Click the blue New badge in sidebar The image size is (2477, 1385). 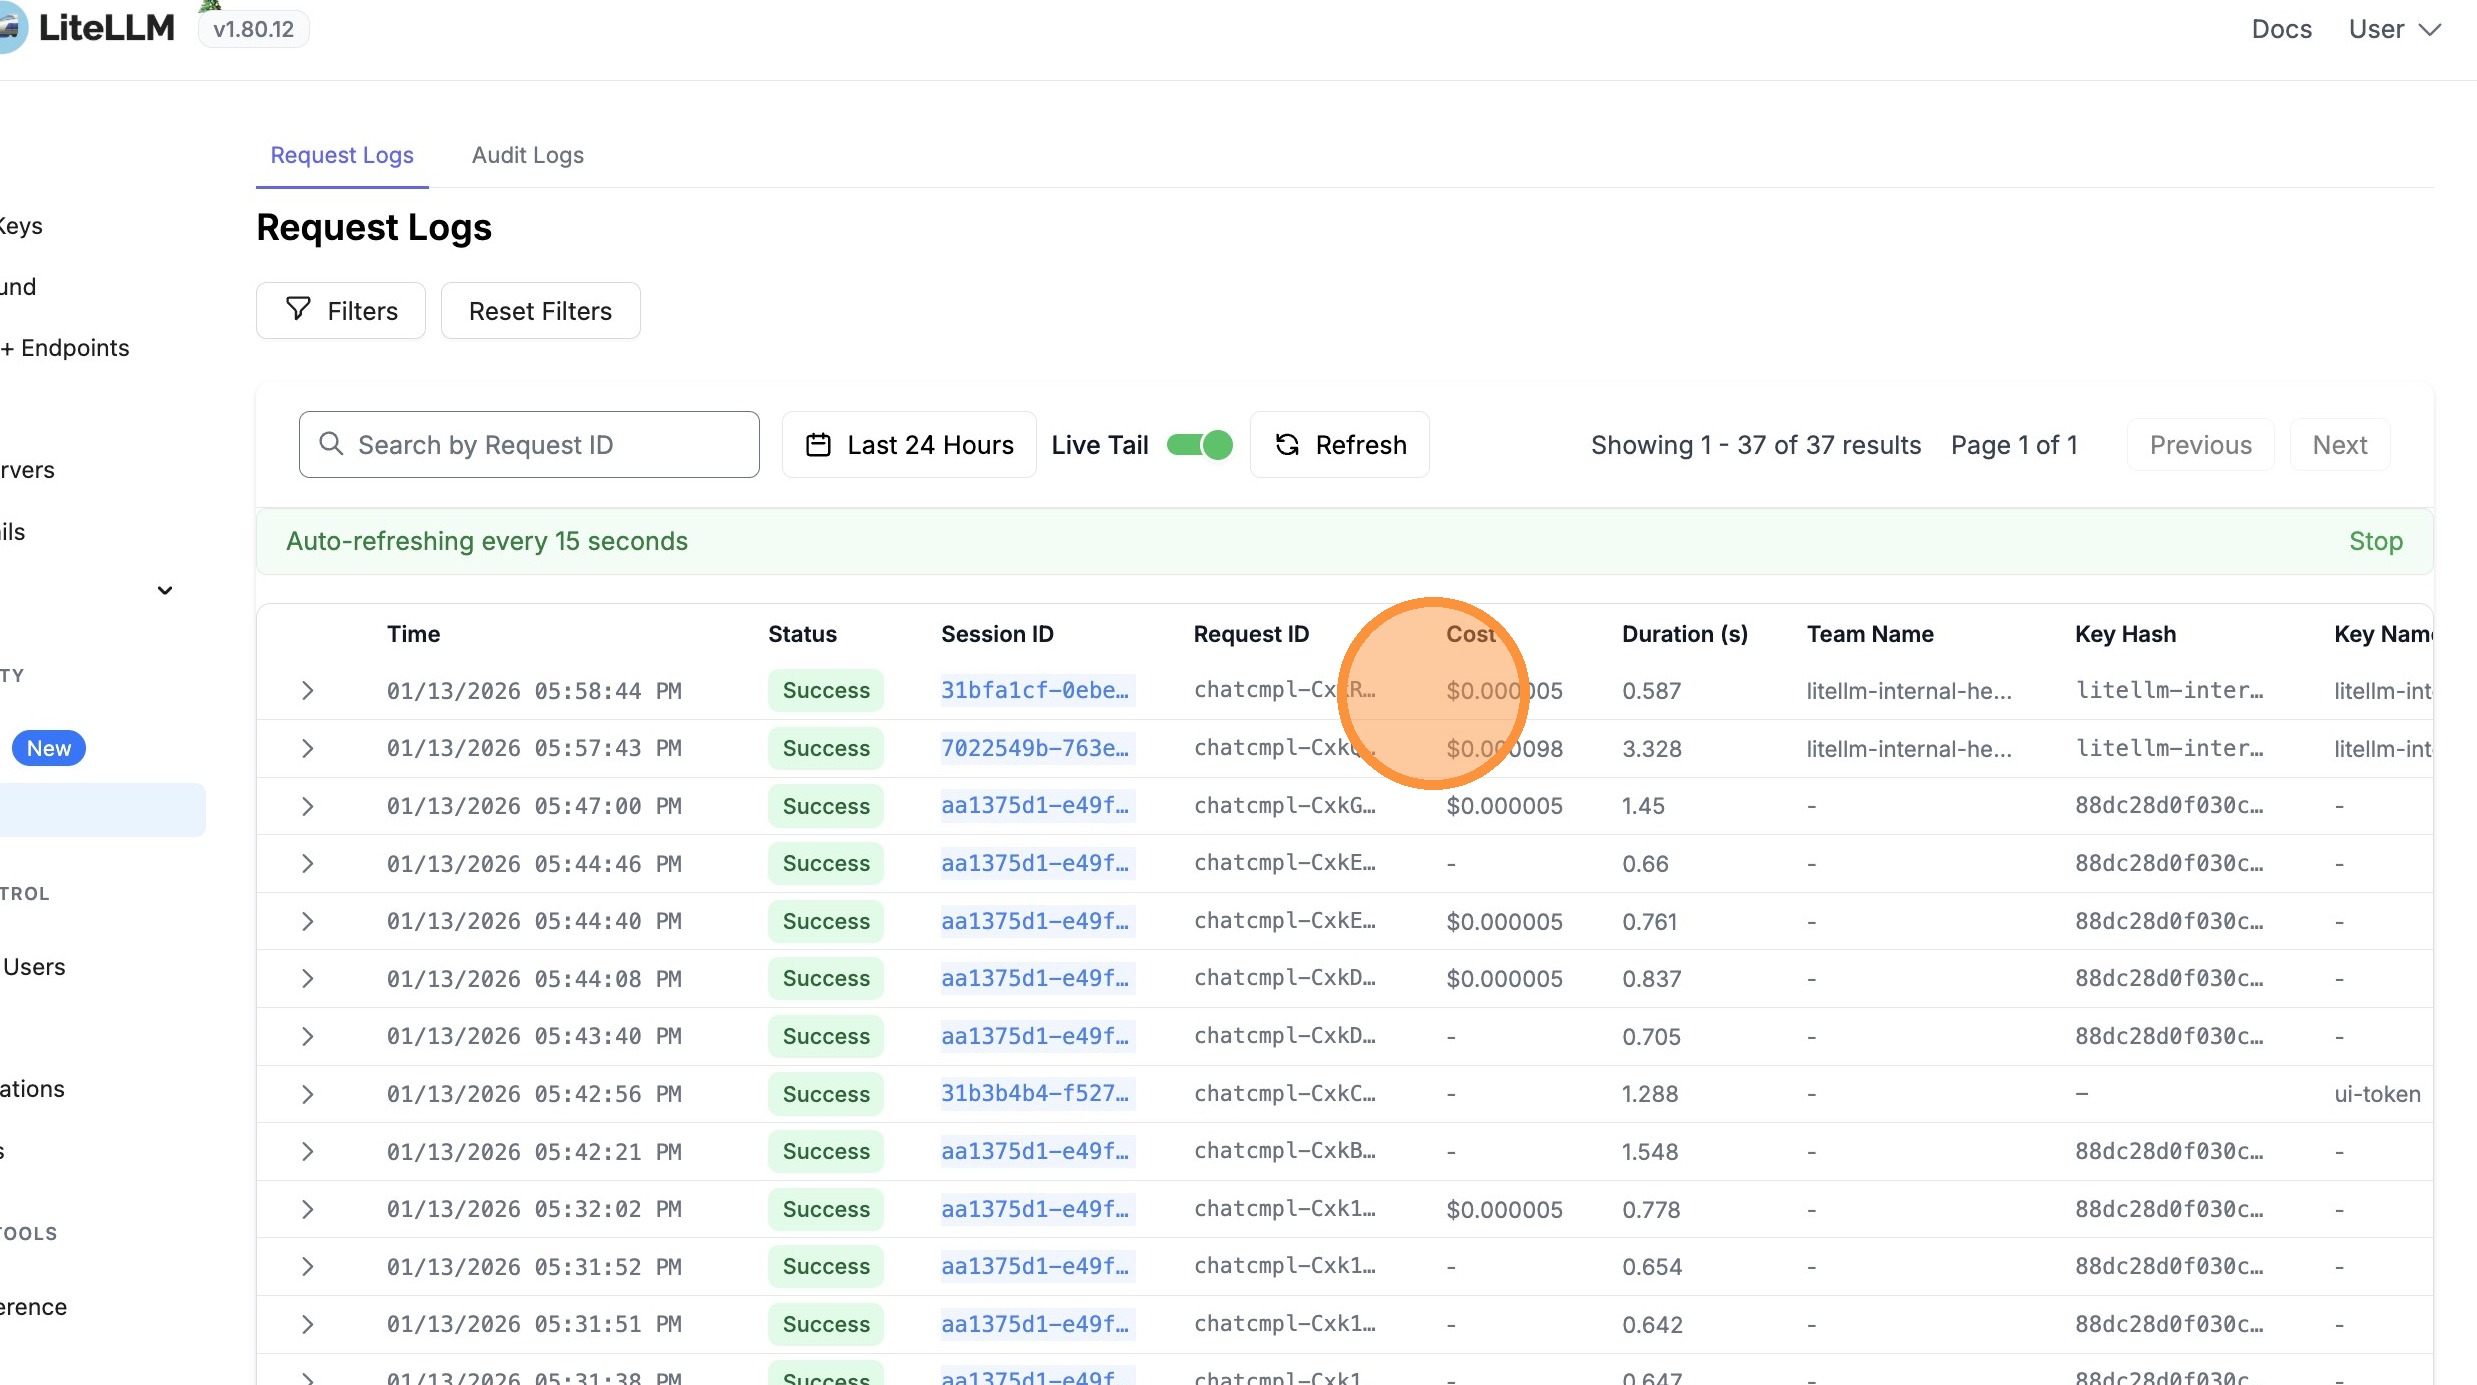click(48, 748)
